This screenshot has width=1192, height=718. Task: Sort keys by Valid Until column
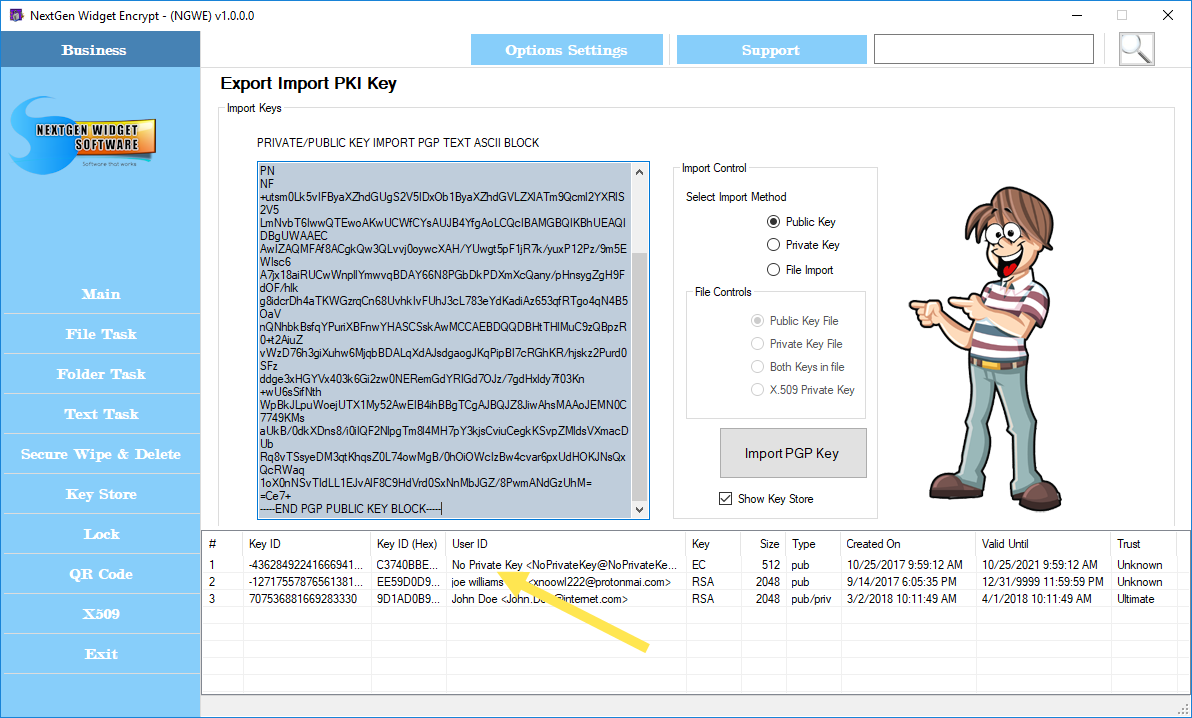[x=1043, y=544]
